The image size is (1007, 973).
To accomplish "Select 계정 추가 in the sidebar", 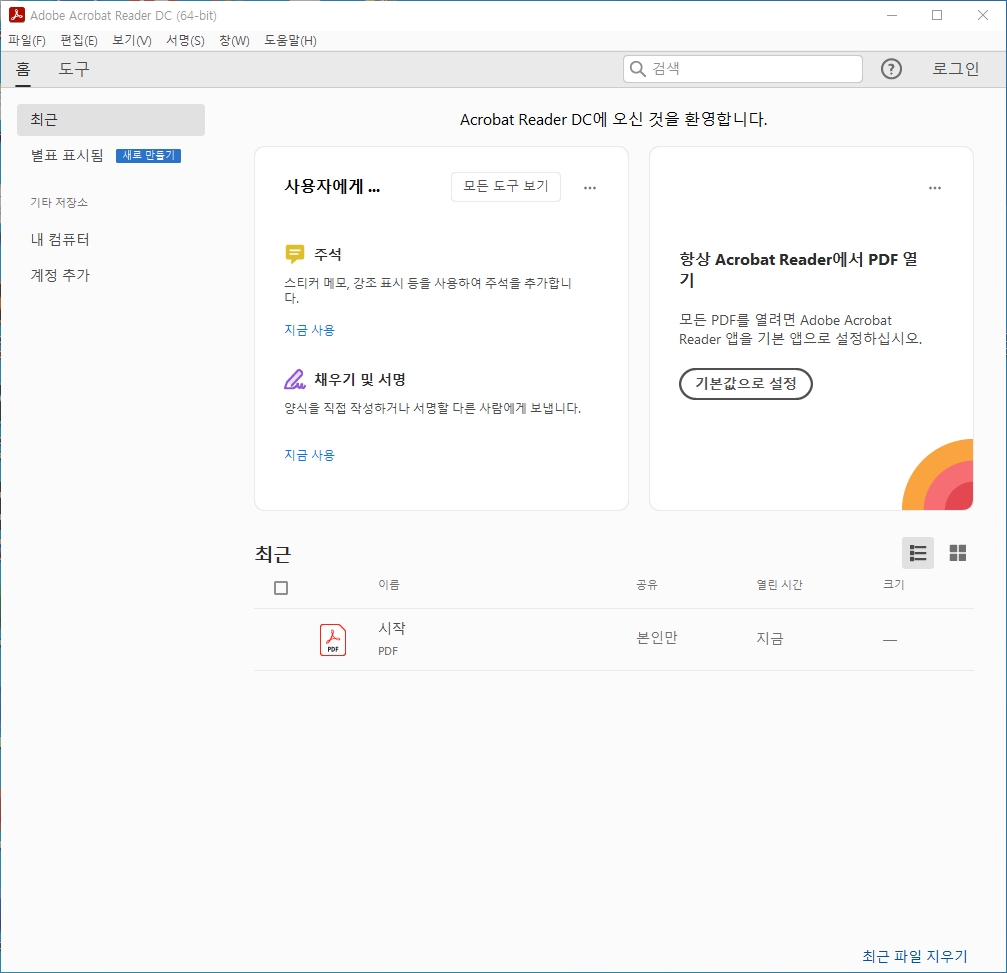I will point(60,276).
